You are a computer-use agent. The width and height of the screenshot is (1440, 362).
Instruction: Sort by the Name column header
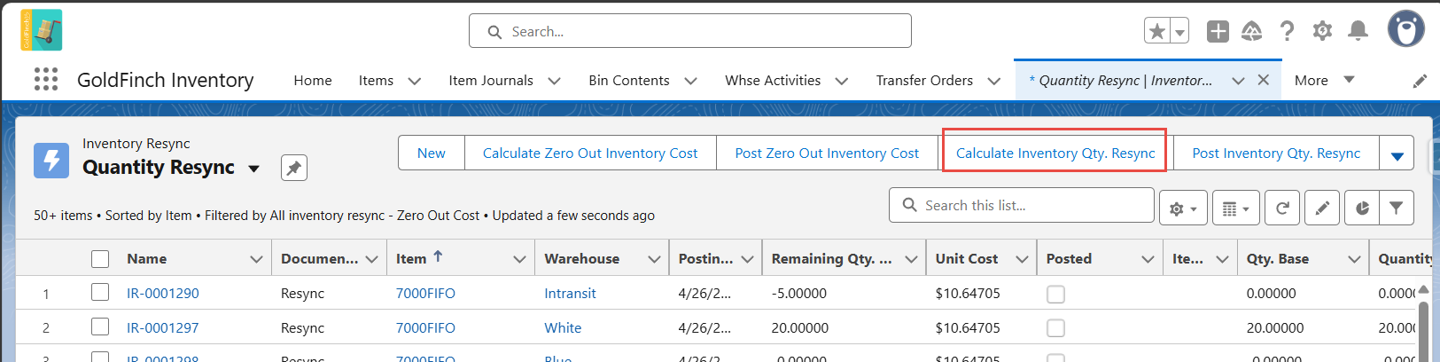point(147,259)
